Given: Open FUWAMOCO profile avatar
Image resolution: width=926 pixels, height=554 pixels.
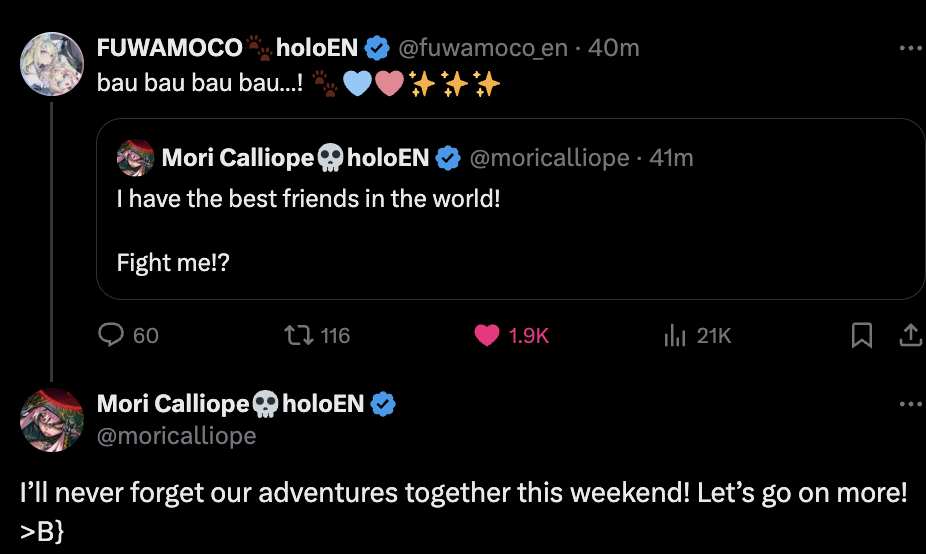Looking at the screenshot, I should point(51,63).
